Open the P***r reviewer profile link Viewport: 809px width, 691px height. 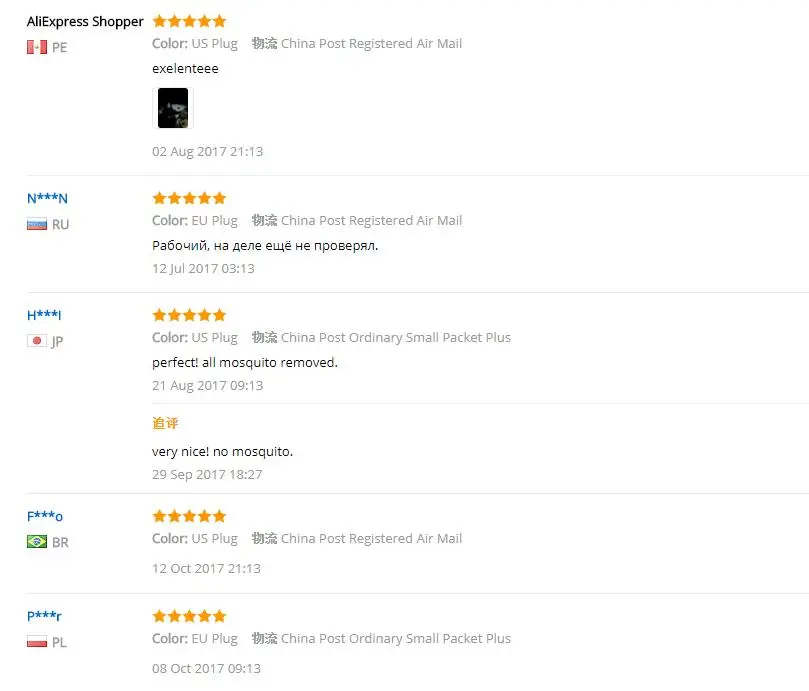coord(44,616)
